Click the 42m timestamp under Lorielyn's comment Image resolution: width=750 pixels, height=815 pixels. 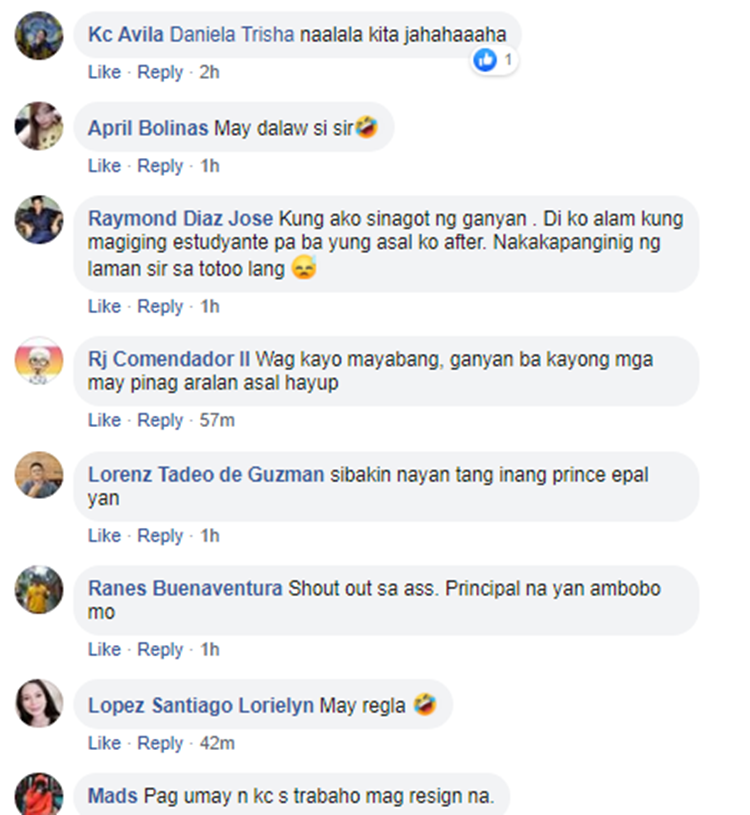(x=217, y=743)
